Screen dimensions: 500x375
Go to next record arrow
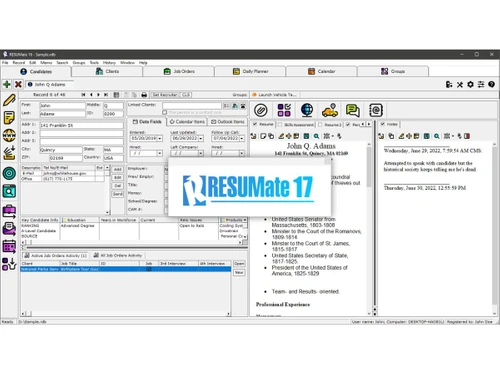click(98, 95)
